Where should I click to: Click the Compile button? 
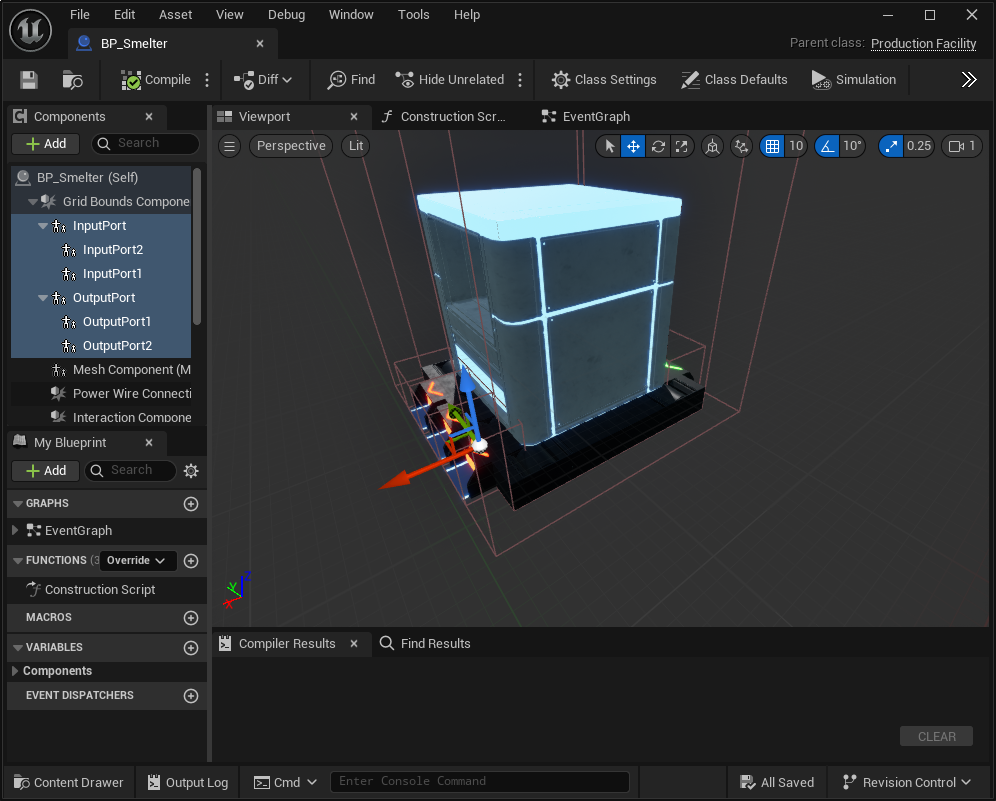pyautogui.click(x=156, y=80)
